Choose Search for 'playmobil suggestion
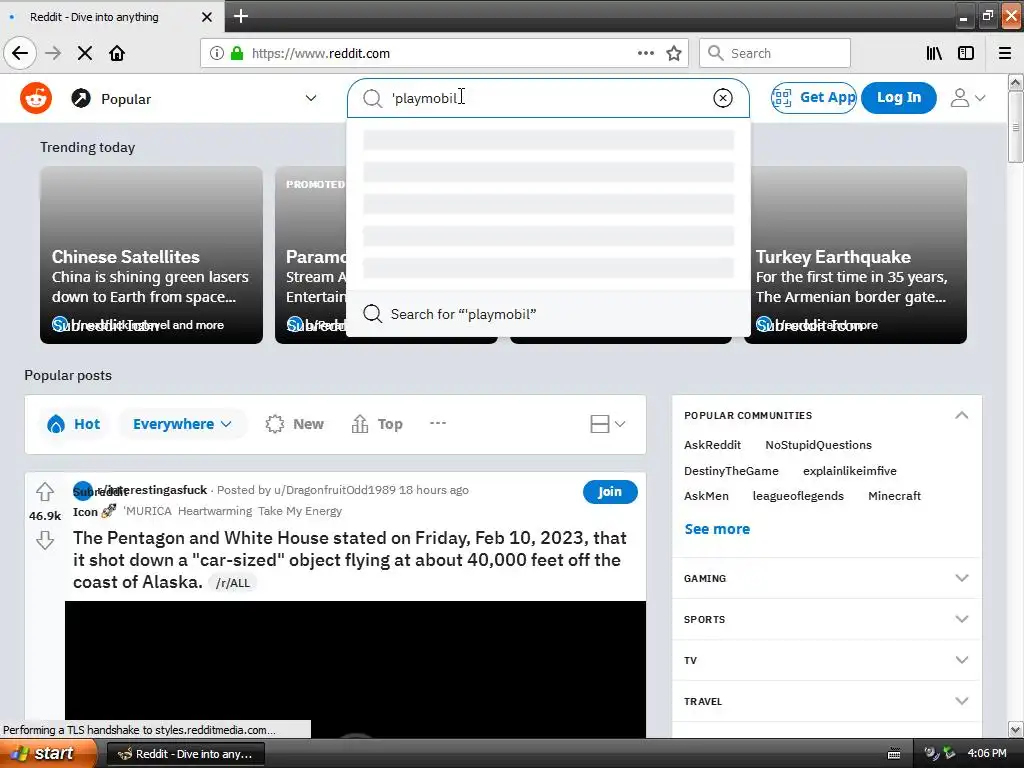This screenshot has height=768, width=1024. (x=549, y=314)
